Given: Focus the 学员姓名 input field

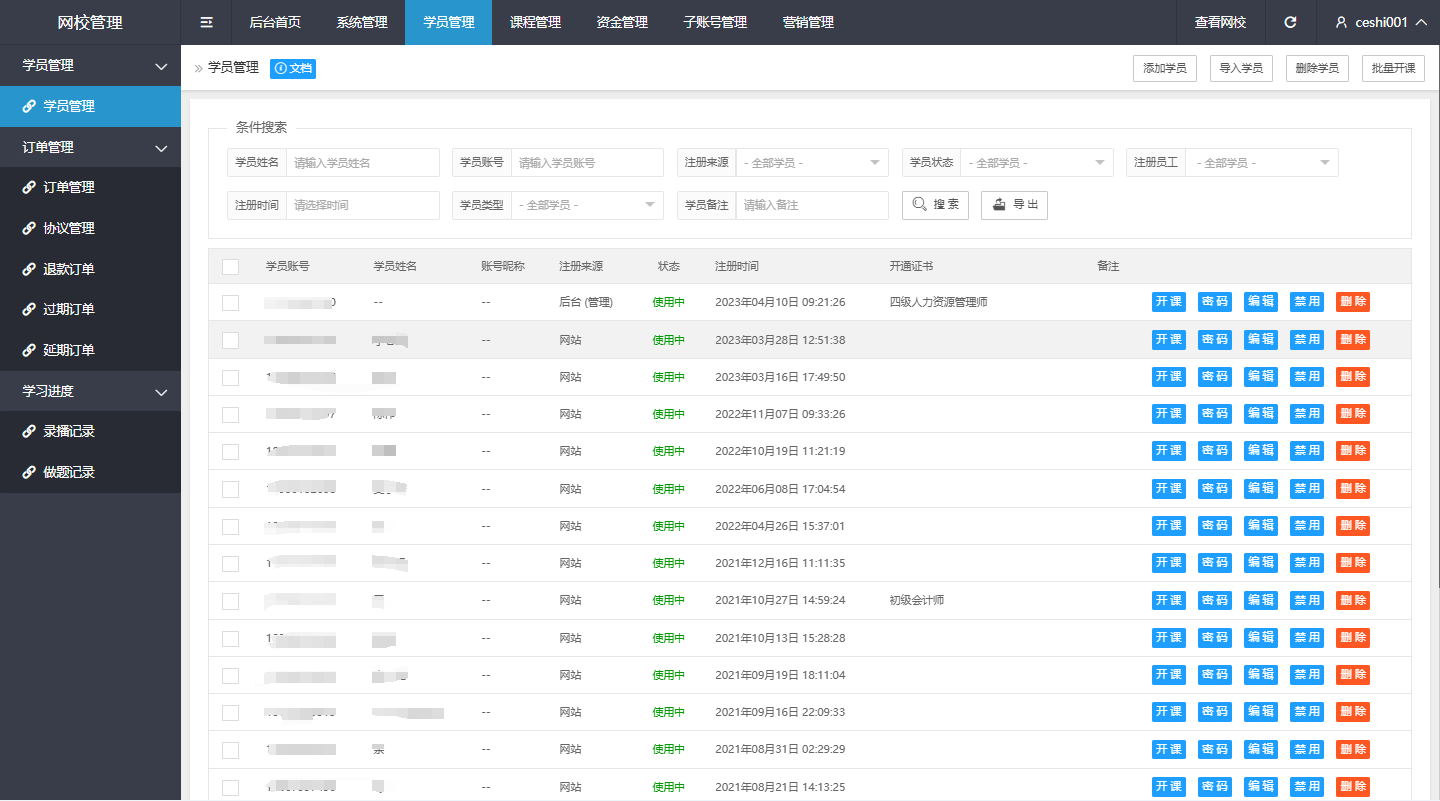Looking at the screenshot, I should pyautogui.click(x=362, y=163).
